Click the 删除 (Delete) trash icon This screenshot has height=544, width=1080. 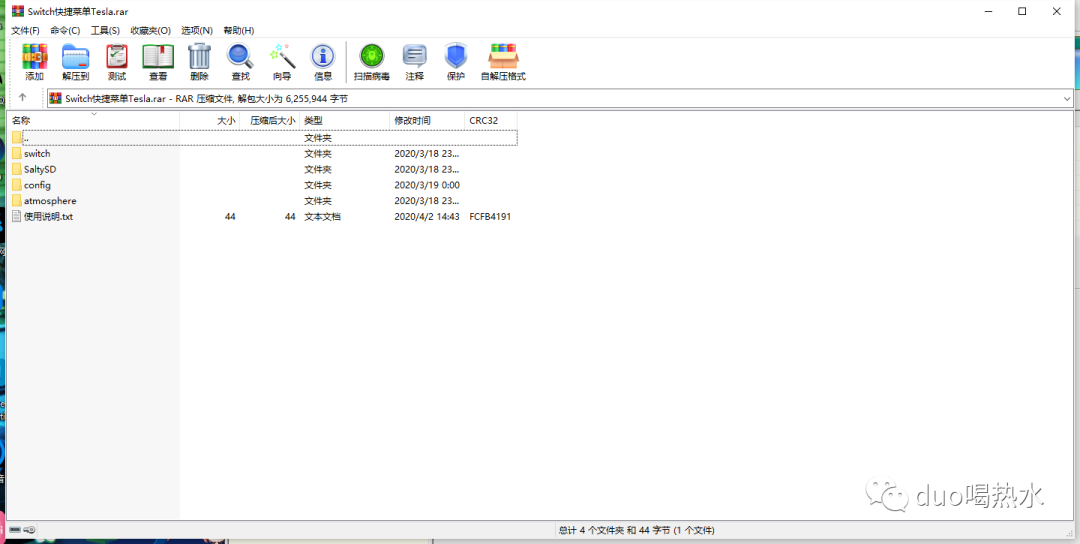click(x=199, y=55)
